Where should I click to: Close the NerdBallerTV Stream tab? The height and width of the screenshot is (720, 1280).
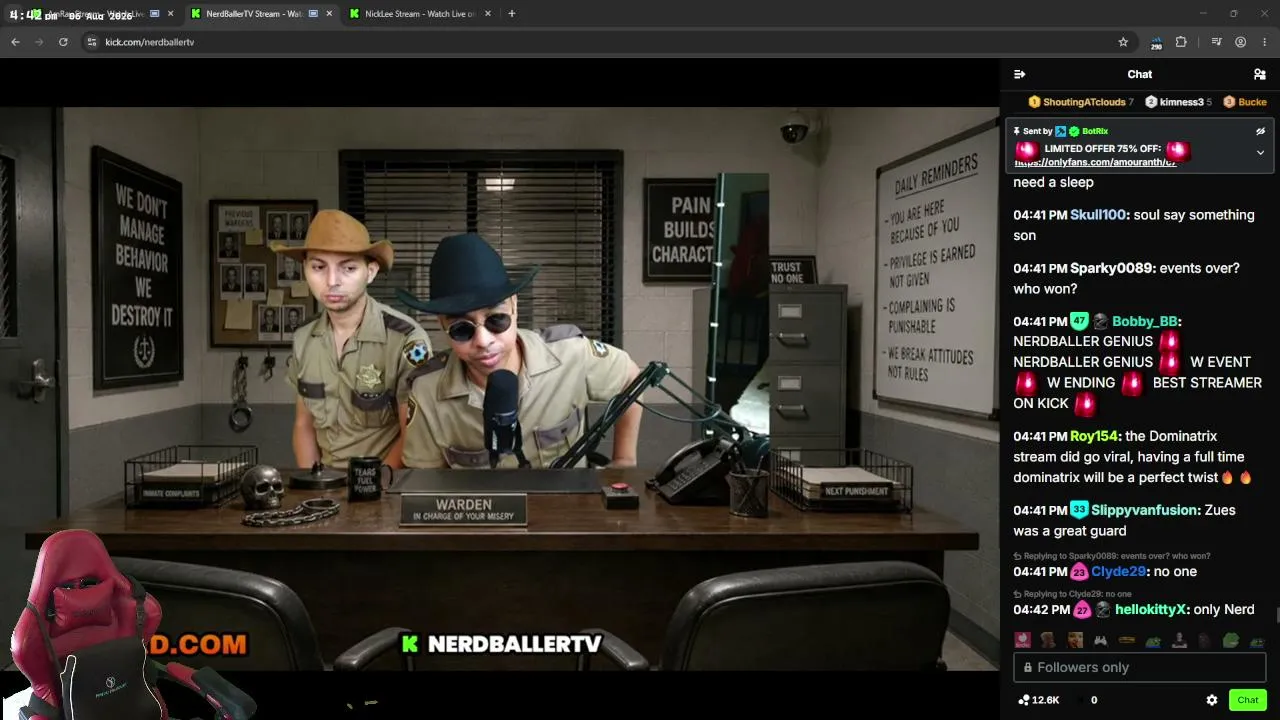pyautogui.click(x=329, y=14)
